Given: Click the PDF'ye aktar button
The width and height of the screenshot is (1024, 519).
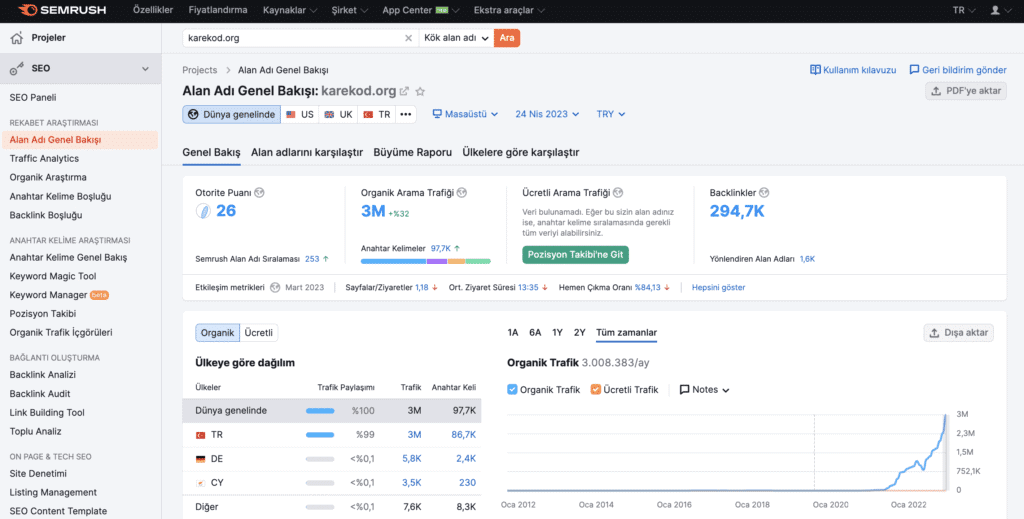Looking at the screenshot, I should pos(966,91).
